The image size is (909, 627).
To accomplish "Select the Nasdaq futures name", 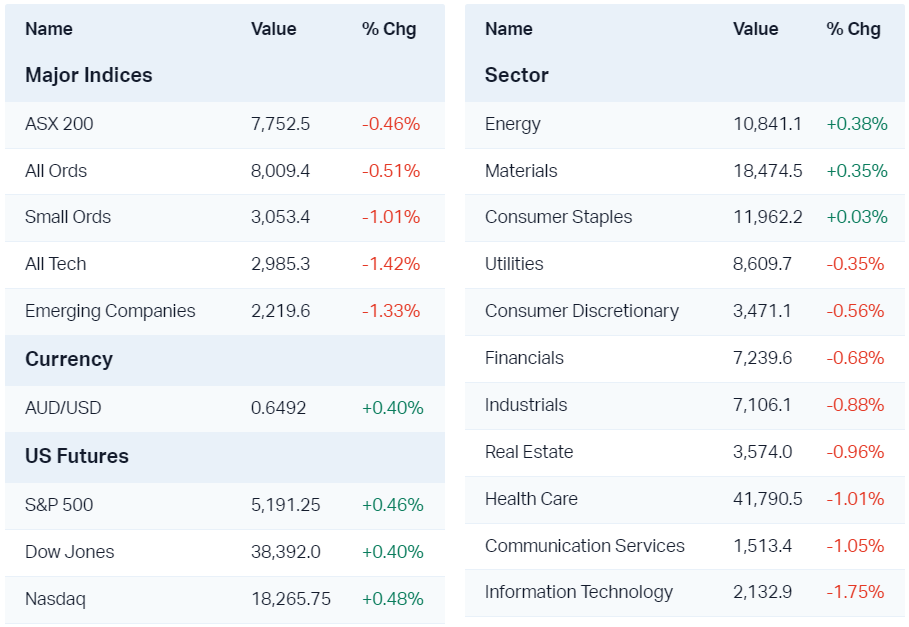I will pos(55,599).
